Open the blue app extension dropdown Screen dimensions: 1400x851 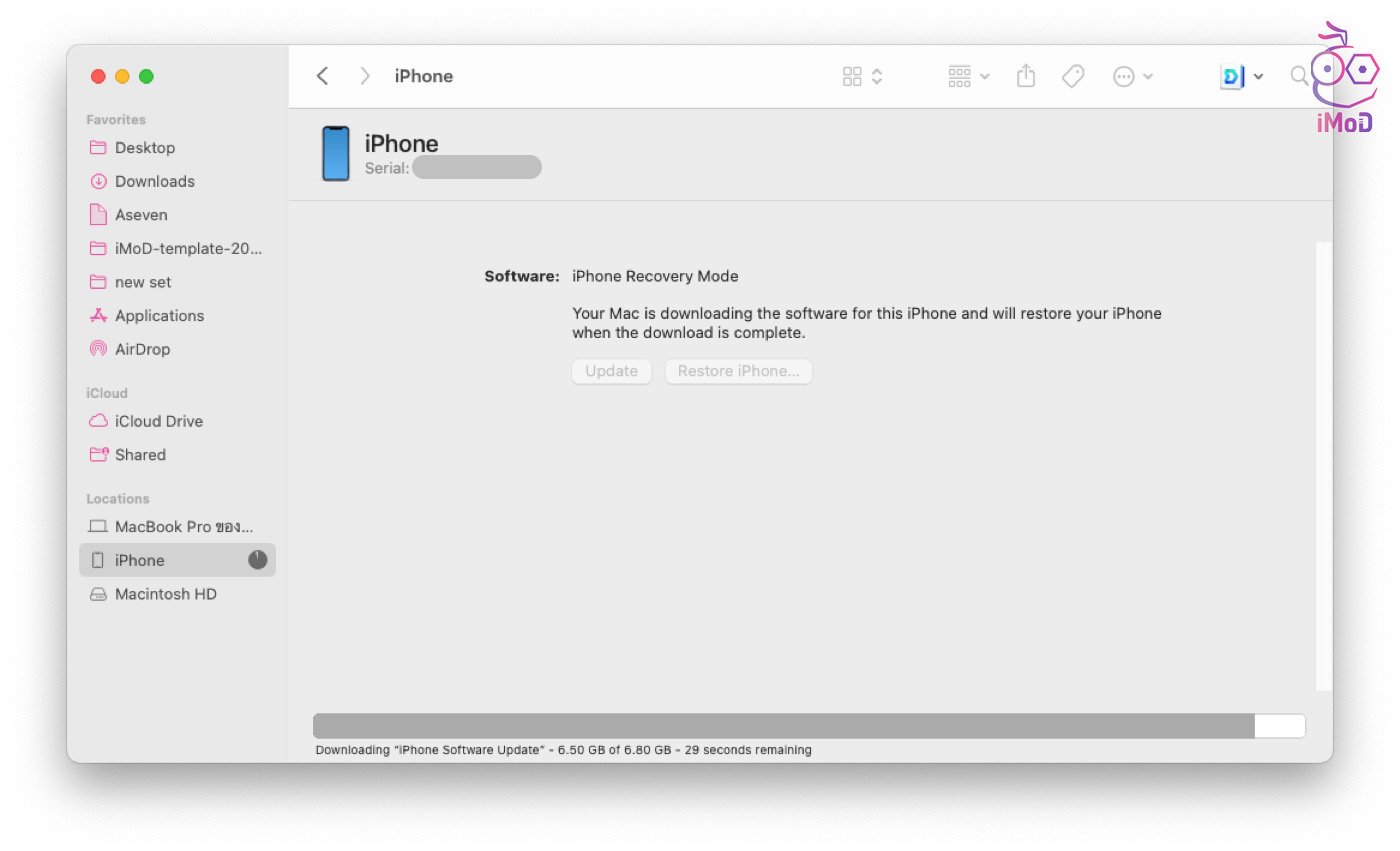point(1241,76)
